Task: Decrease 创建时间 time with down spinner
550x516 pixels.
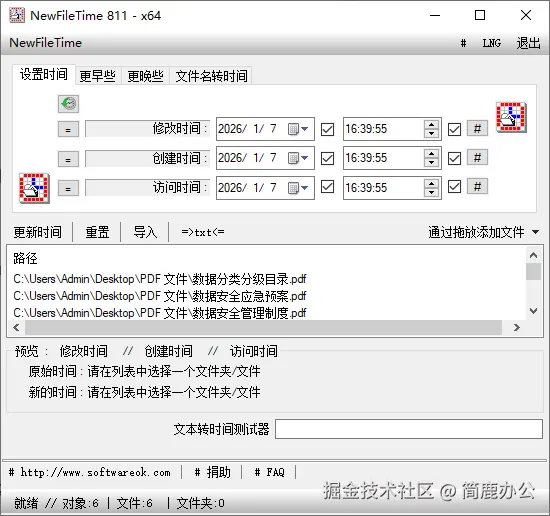Action: [x=431, y=163]
